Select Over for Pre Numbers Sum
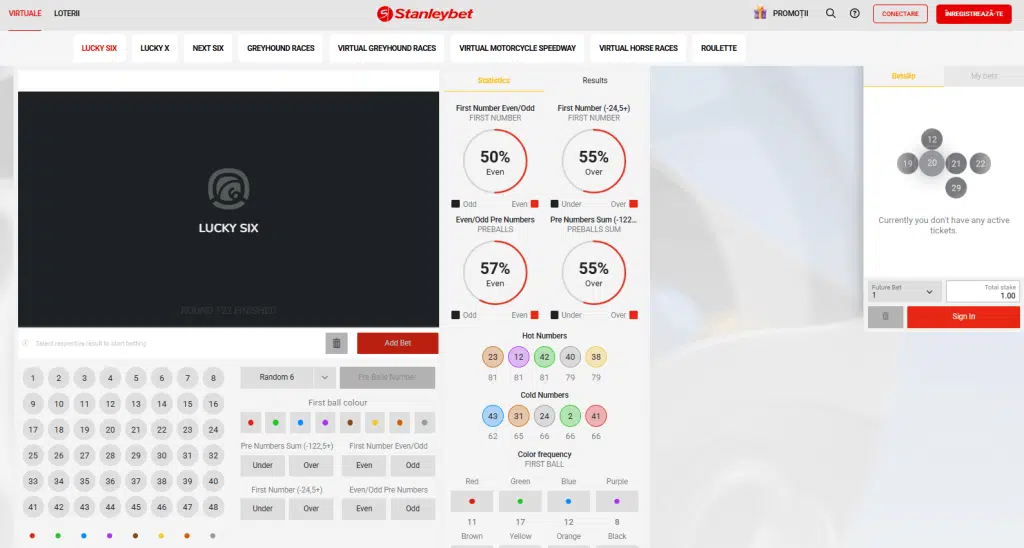This screenshot has height=548, width=1024. pos(311,465)
